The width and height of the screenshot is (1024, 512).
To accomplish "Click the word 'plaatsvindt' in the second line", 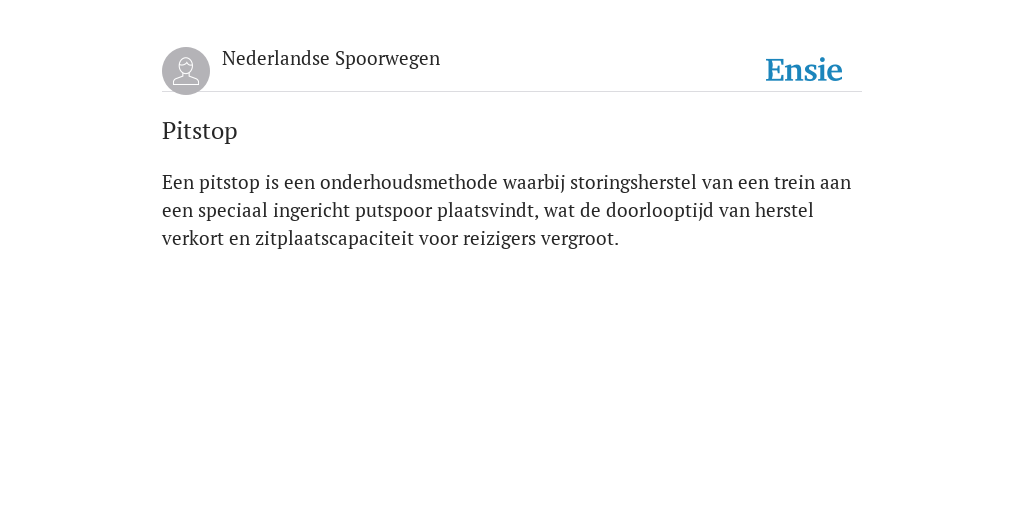I will 488,211.
